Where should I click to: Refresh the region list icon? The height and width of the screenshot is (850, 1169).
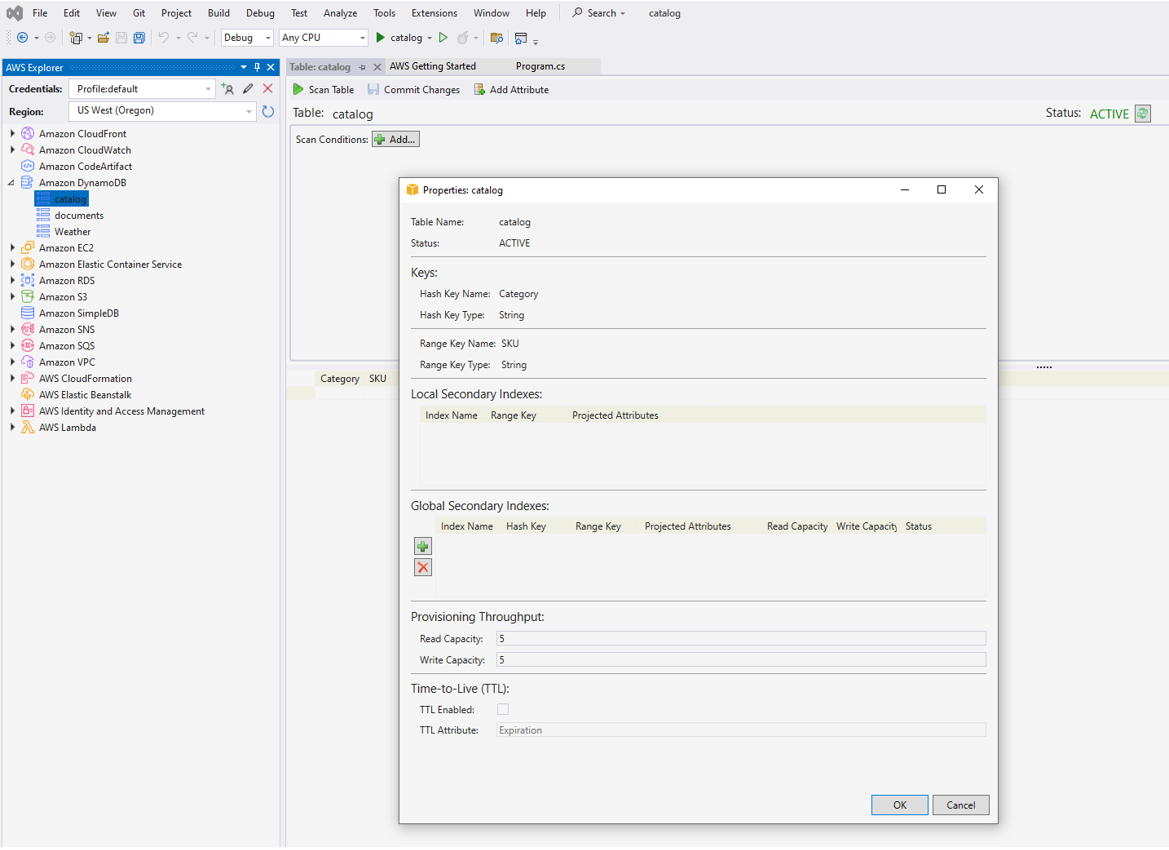coord(268,111)
